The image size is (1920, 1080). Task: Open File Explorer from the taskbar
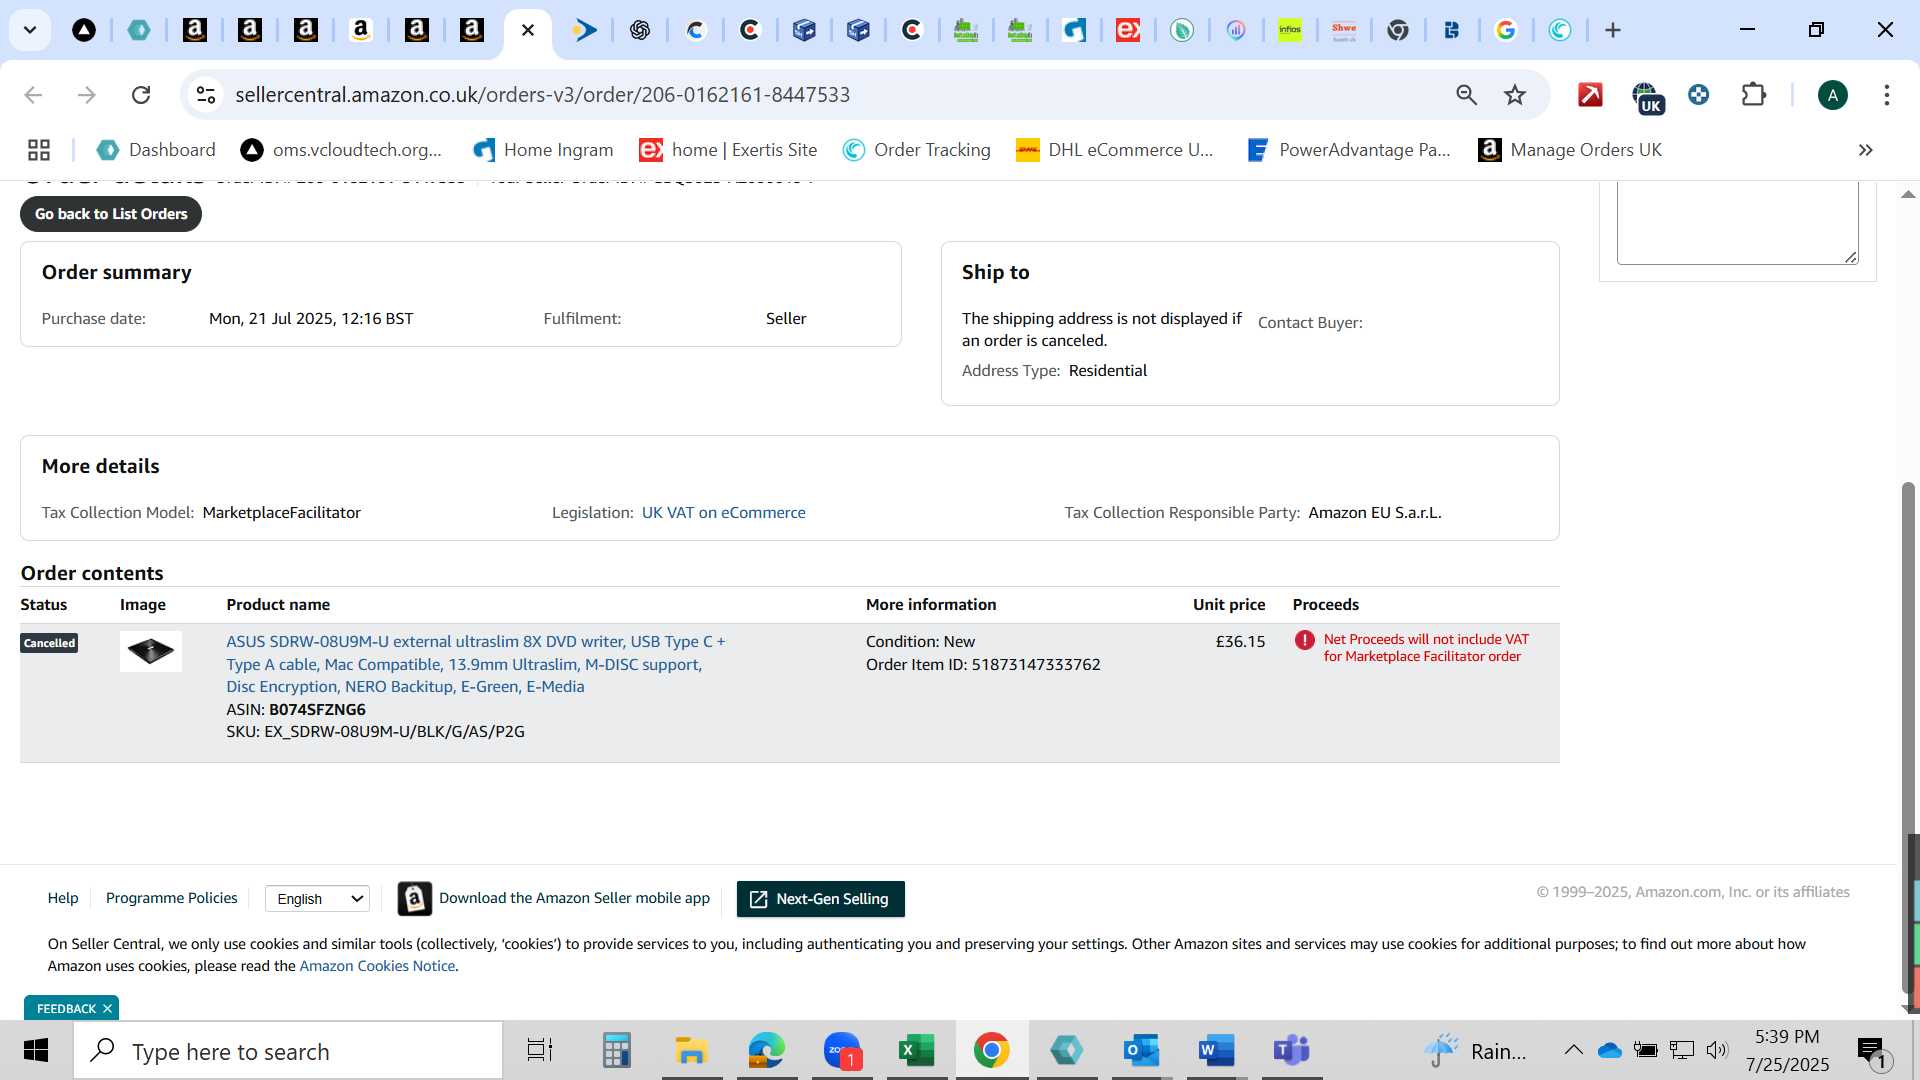coord(691,1051)
